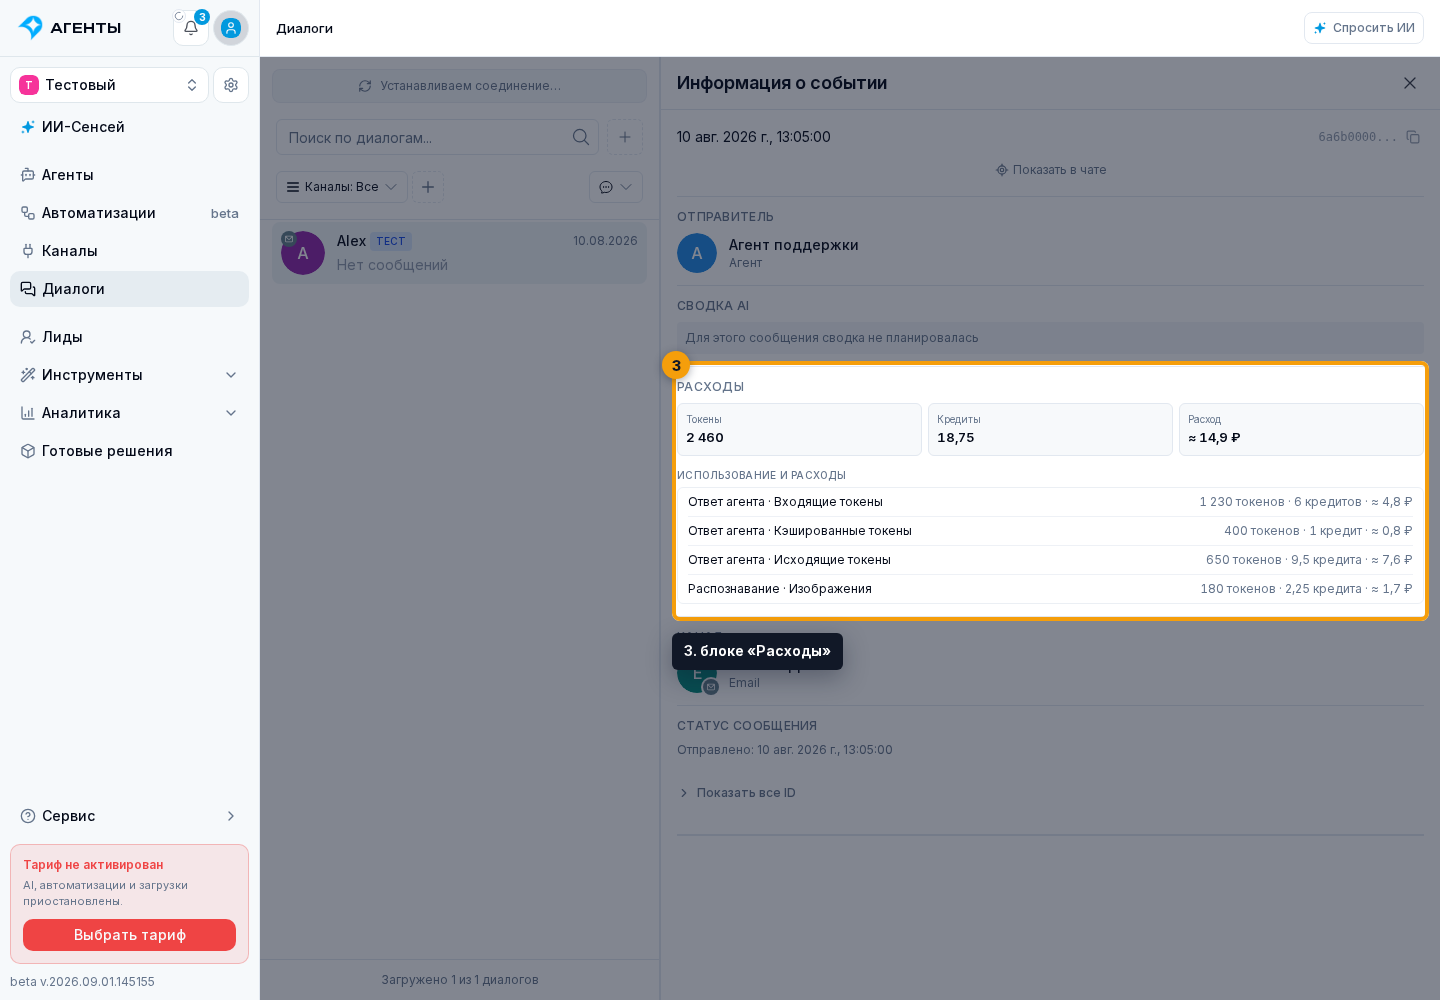Click the Выбрать тариф button
The image size is (1440, 1000).
pyautogui.click(x=129, y=935)
